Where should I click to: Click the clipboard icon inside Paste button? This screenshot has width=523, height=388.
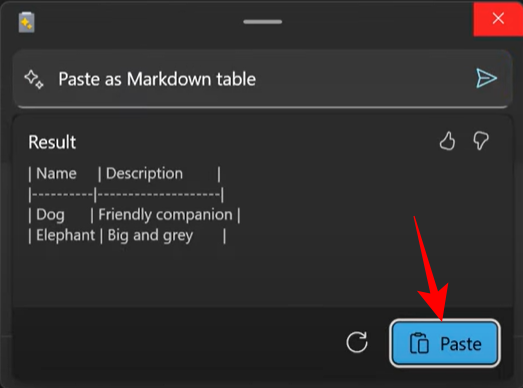pyautogui.click(x=419, y=343)
